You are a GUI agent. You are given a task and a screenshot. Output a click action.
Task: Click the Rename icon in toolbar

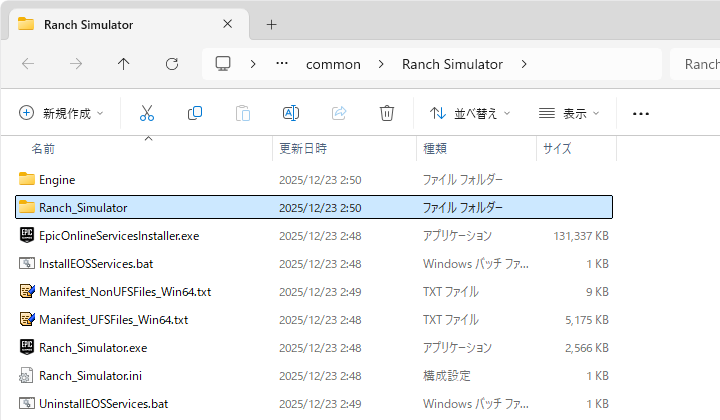click(x=291, y=113)
